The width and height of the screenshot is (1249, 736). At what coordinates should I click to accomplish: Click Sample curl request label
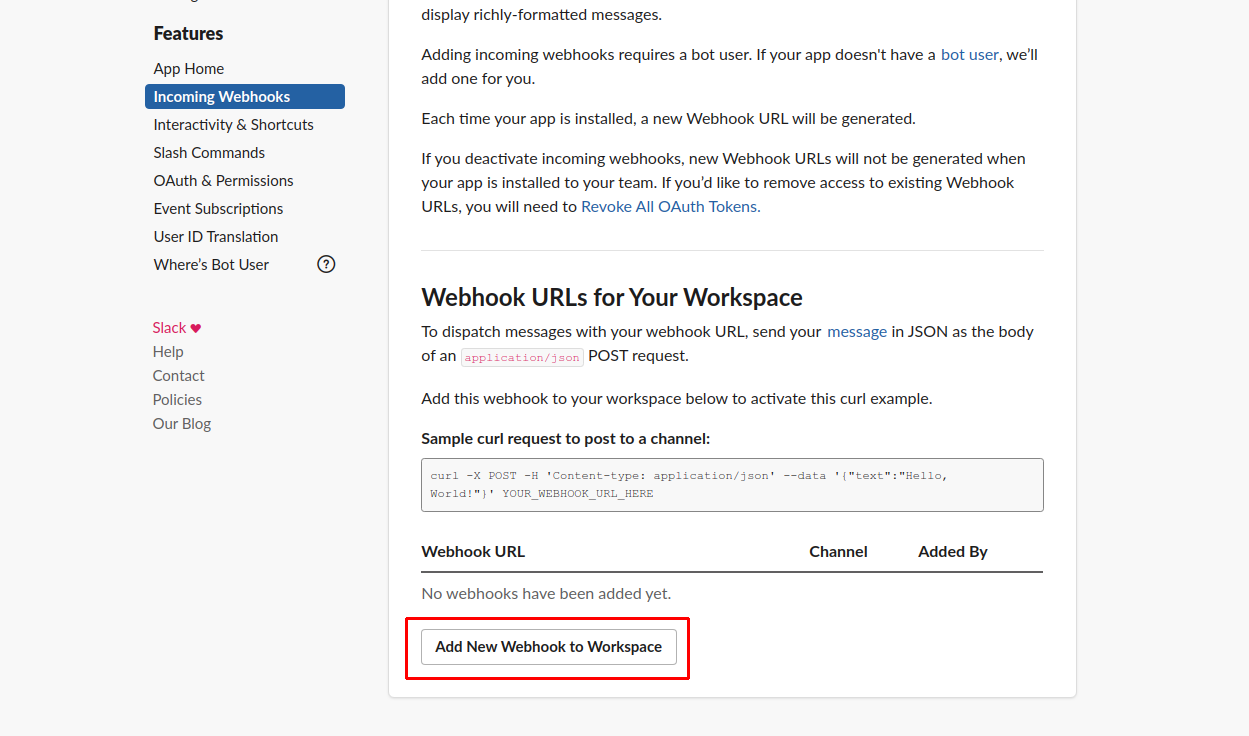(x=566, y=439)
